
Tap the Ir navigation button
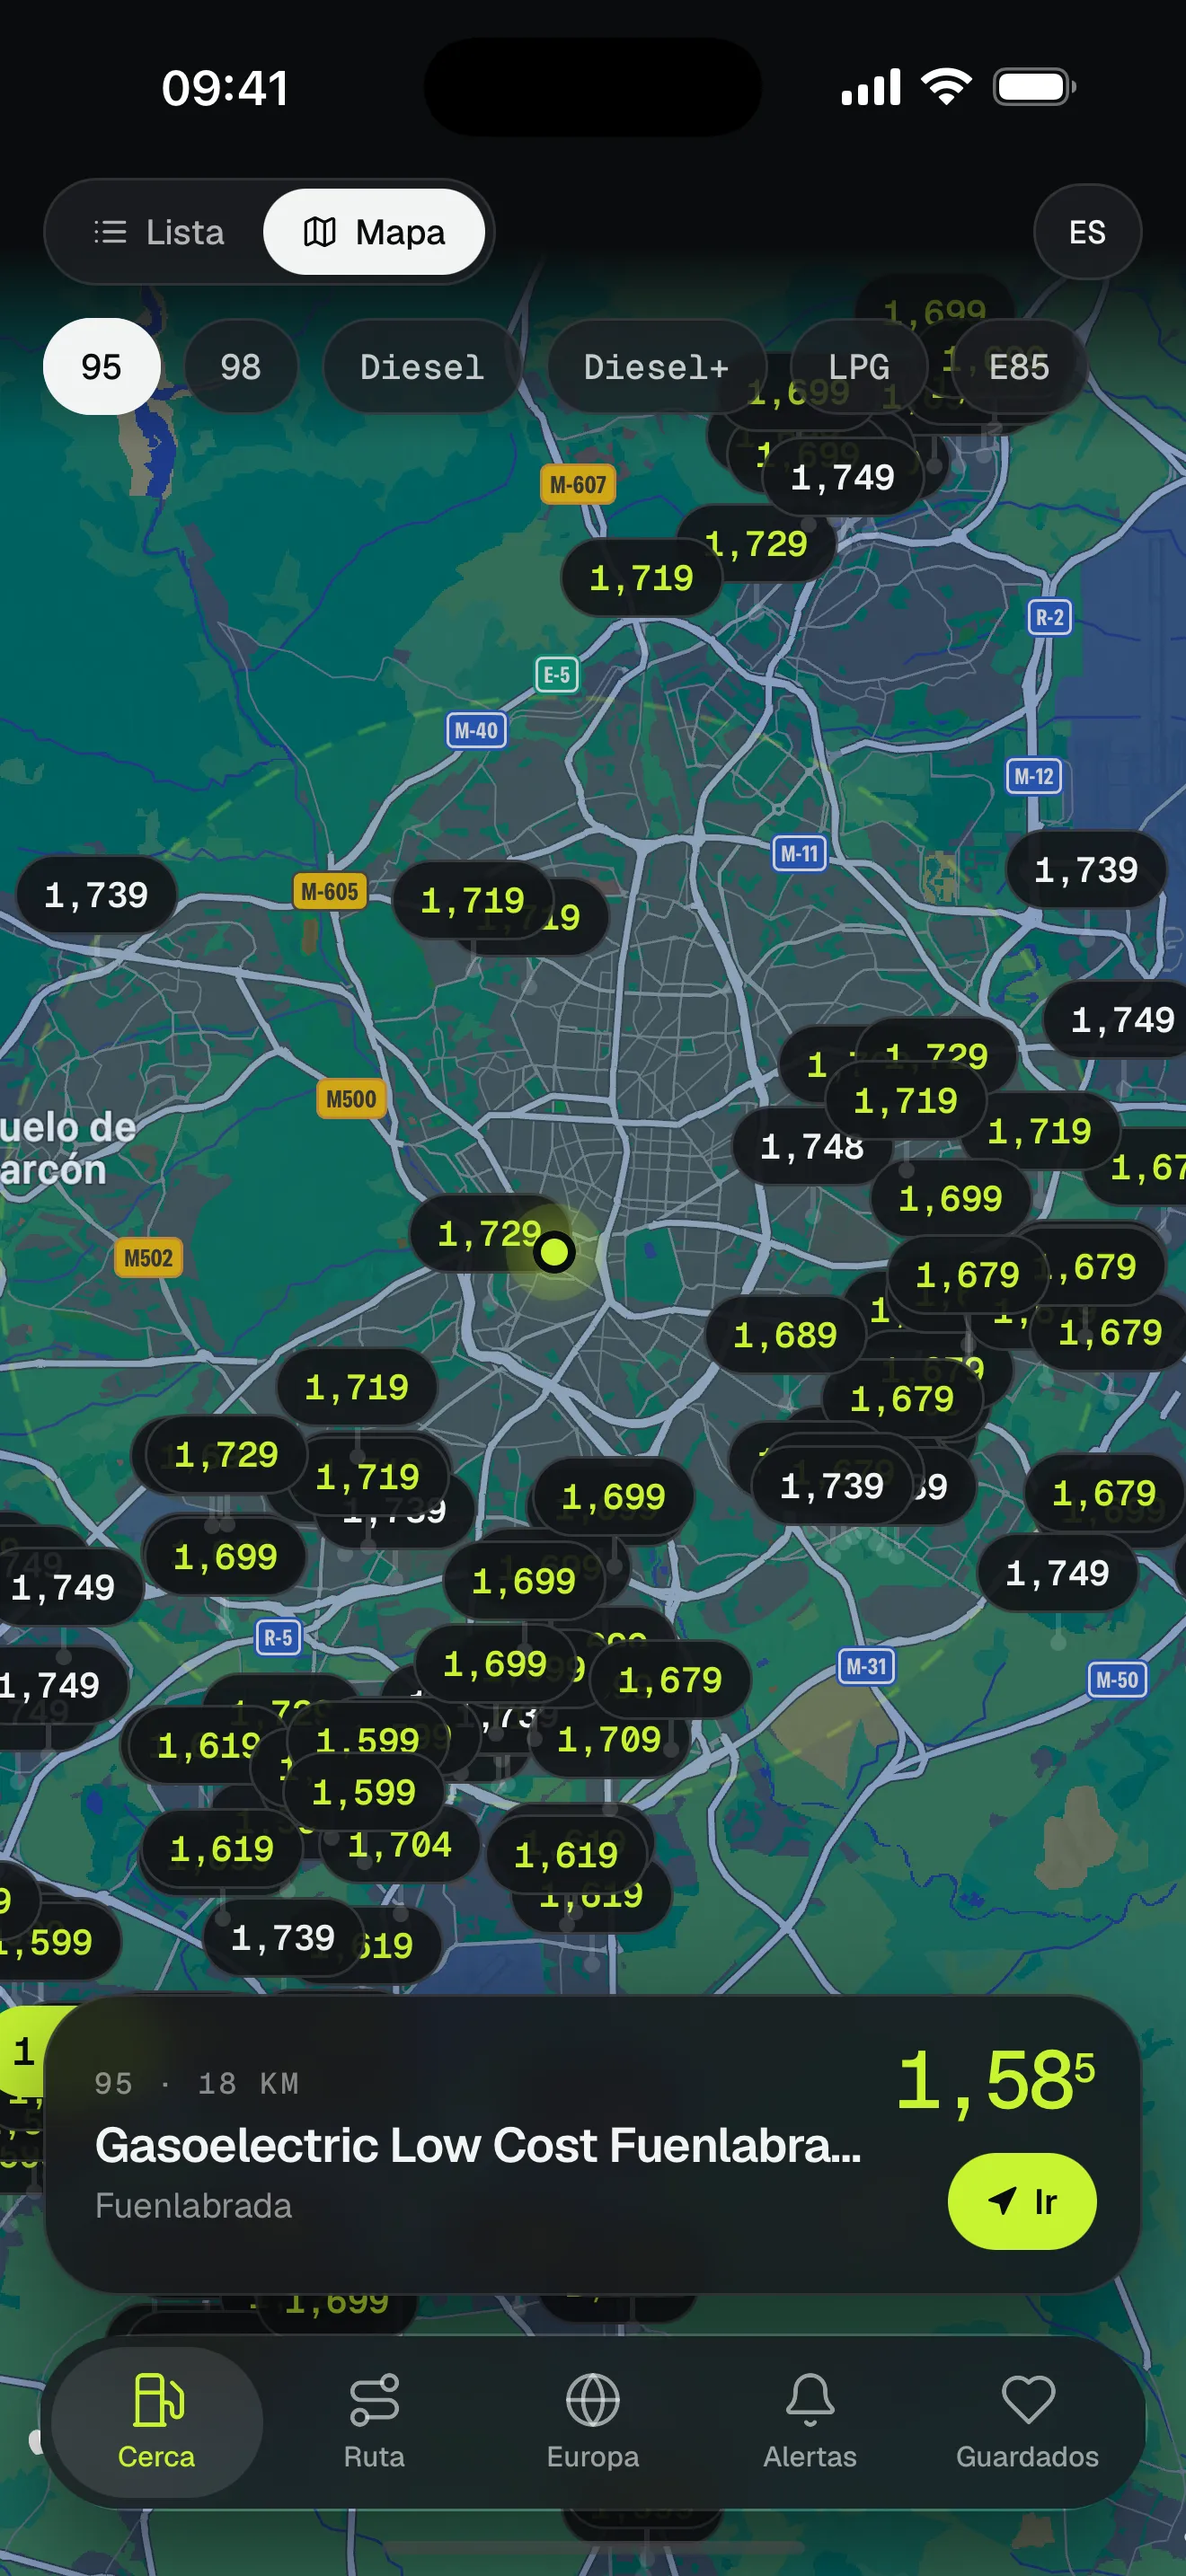point(1022,2201)
